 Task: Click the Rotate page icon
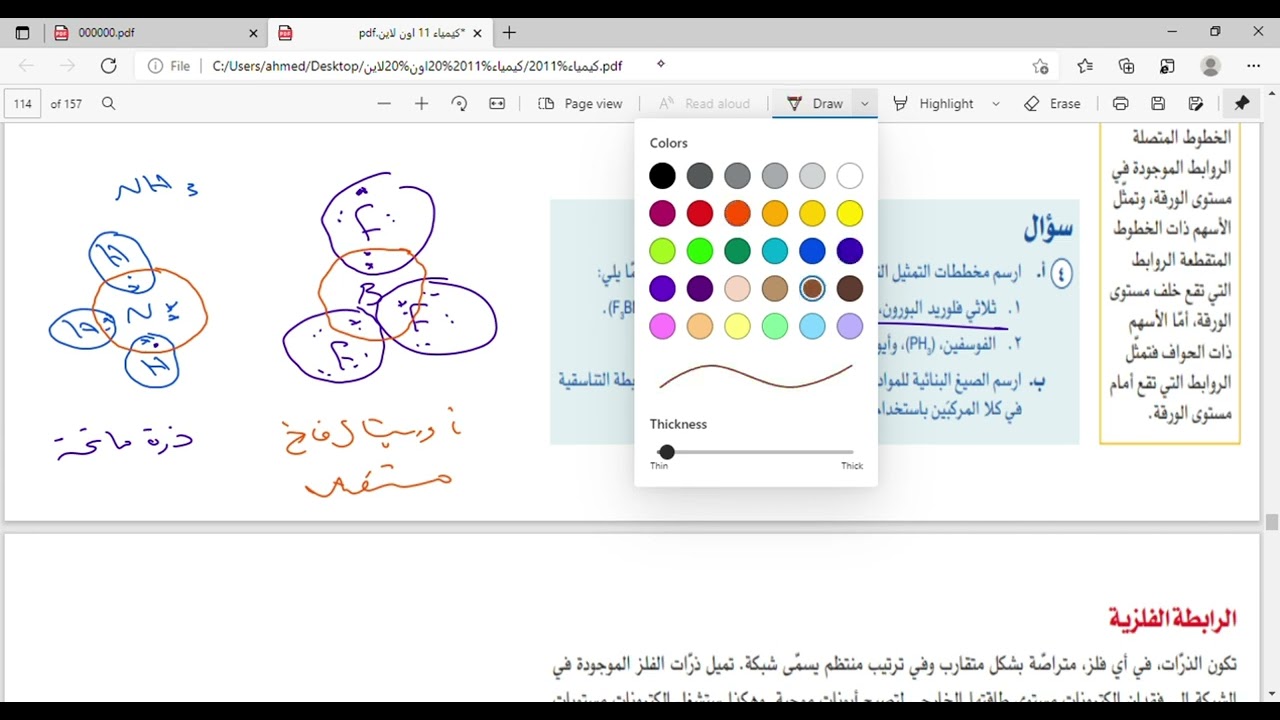click(459, 104)
